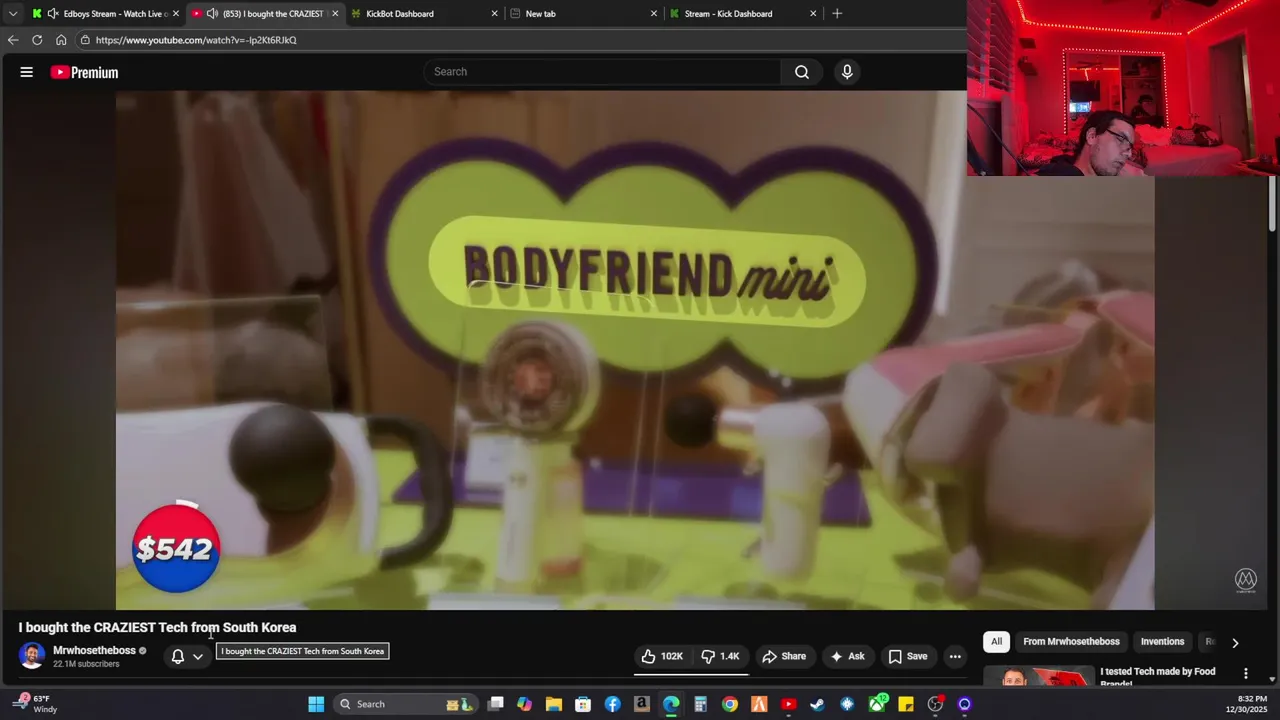Open Microsoft Edge from taskbar
Viewport: 1280px width, 720px height.
pos(671,704)
